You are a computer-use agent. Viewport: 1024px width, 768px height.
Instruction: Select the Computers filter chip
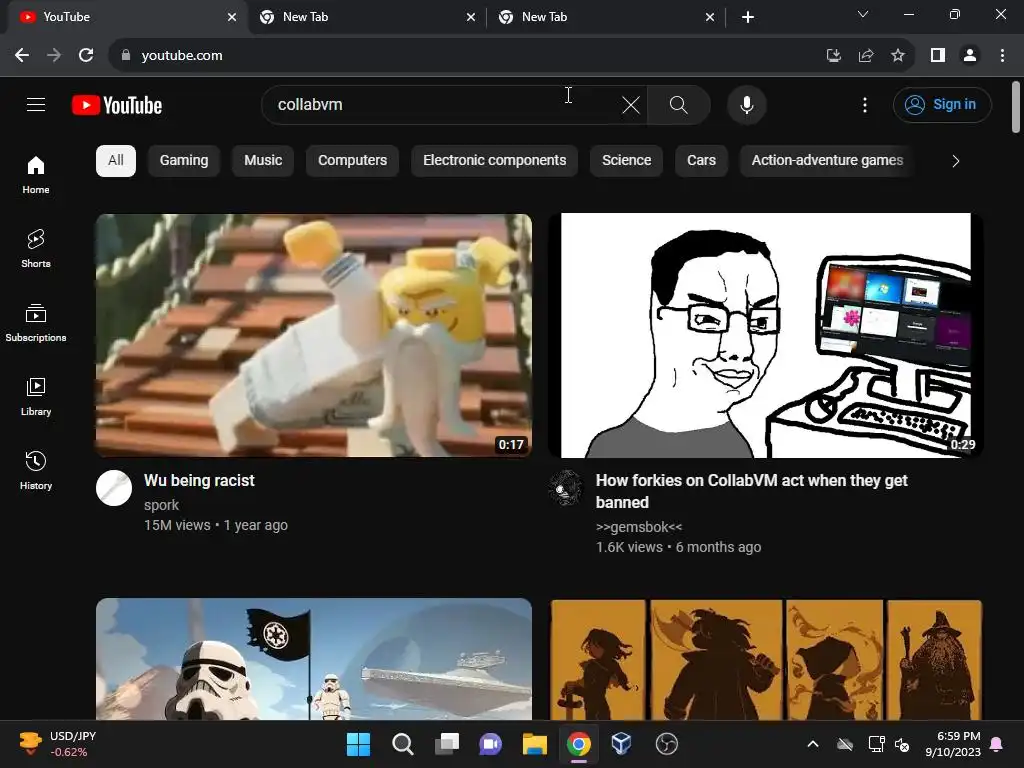[352, 161]
